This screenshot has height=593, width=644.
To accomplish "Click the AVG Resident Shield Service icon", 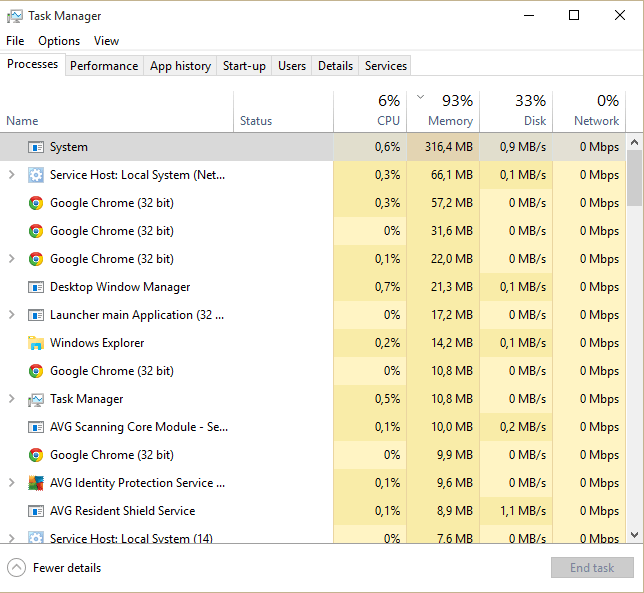I will (36, 511).
